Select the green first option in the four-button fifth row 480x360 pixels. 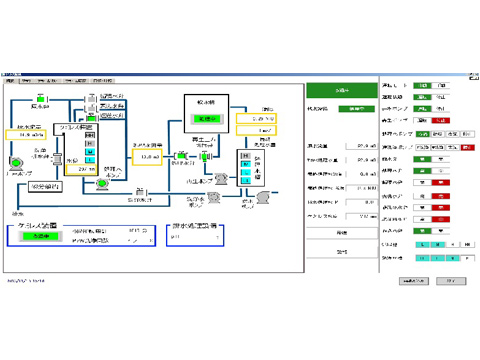[x=423, y=134]
